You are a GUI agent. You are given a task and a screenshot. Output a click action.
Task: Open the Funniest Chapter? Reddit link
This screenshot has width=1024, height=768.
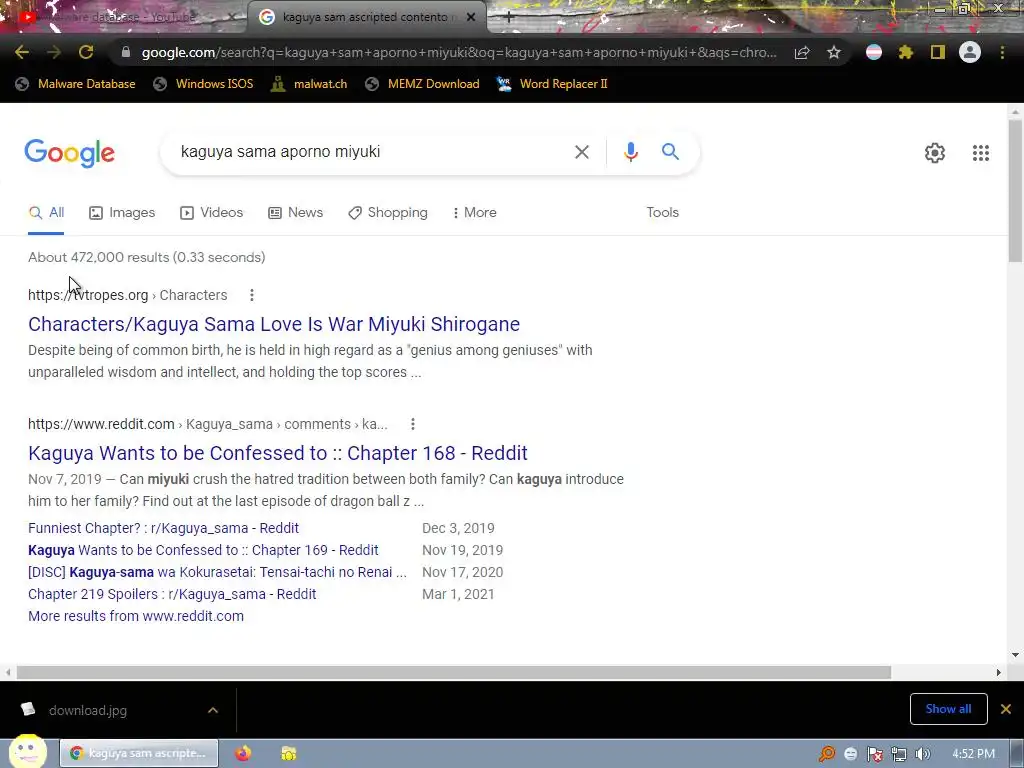(163, 528)
